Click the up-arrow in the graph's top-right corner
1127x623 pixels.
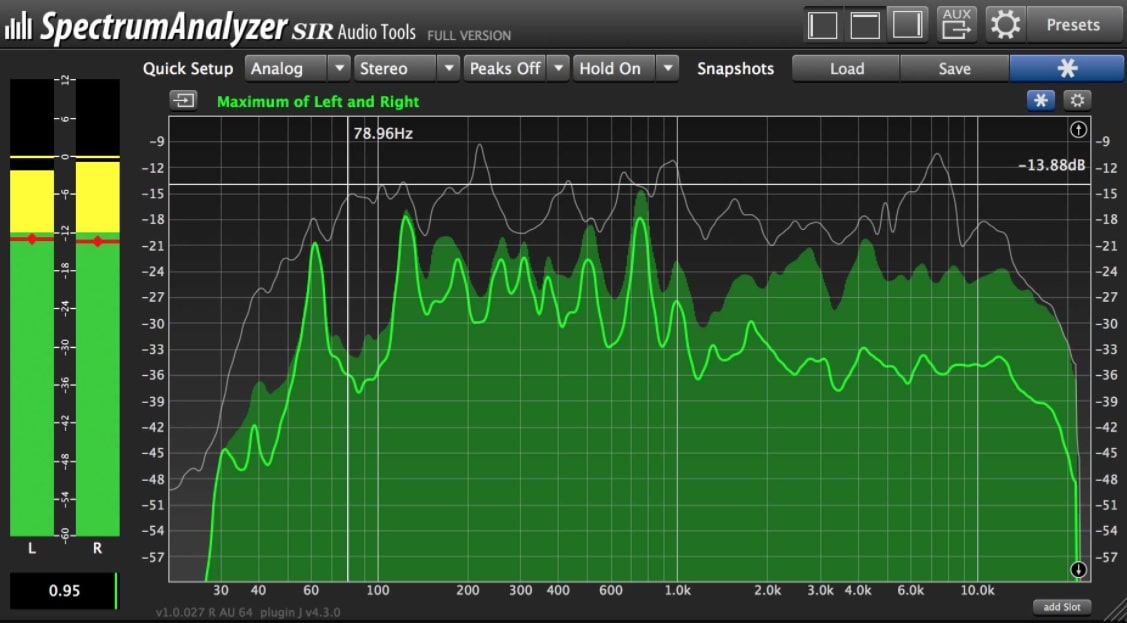click(1078, 128)
